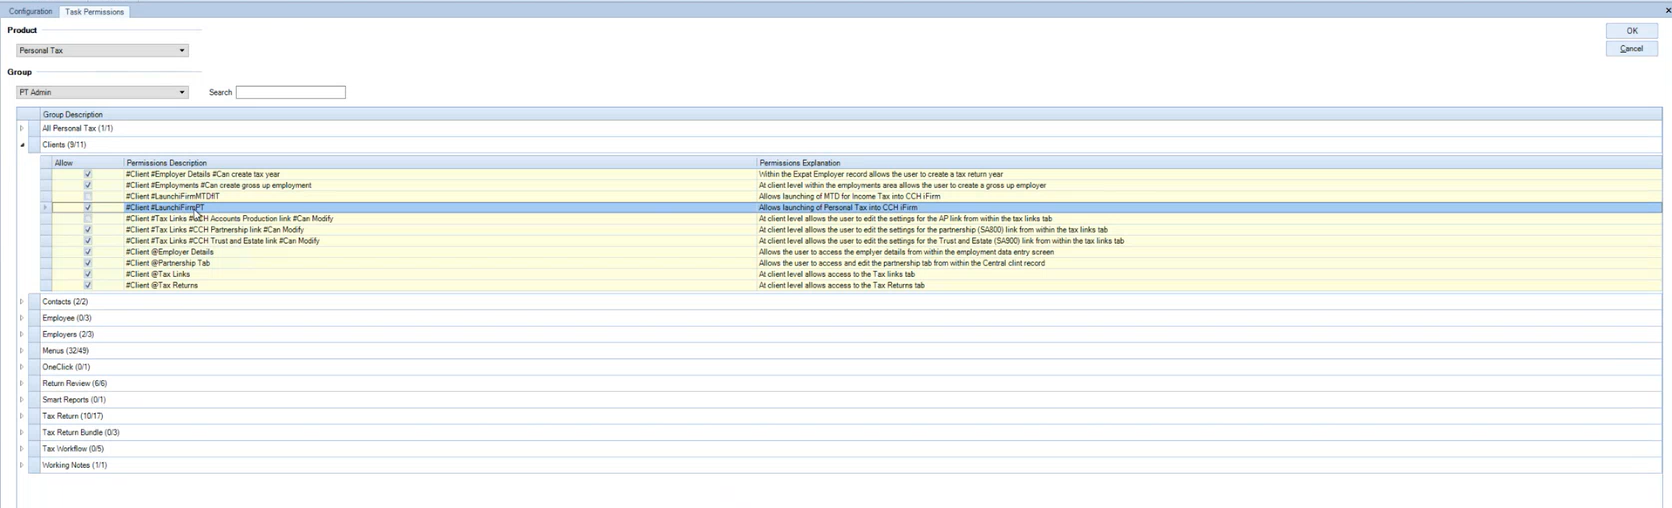Viewport: 1672px width, 508px height.
Task: Expand the Employers (2/3) group
Action: [22, 334]
